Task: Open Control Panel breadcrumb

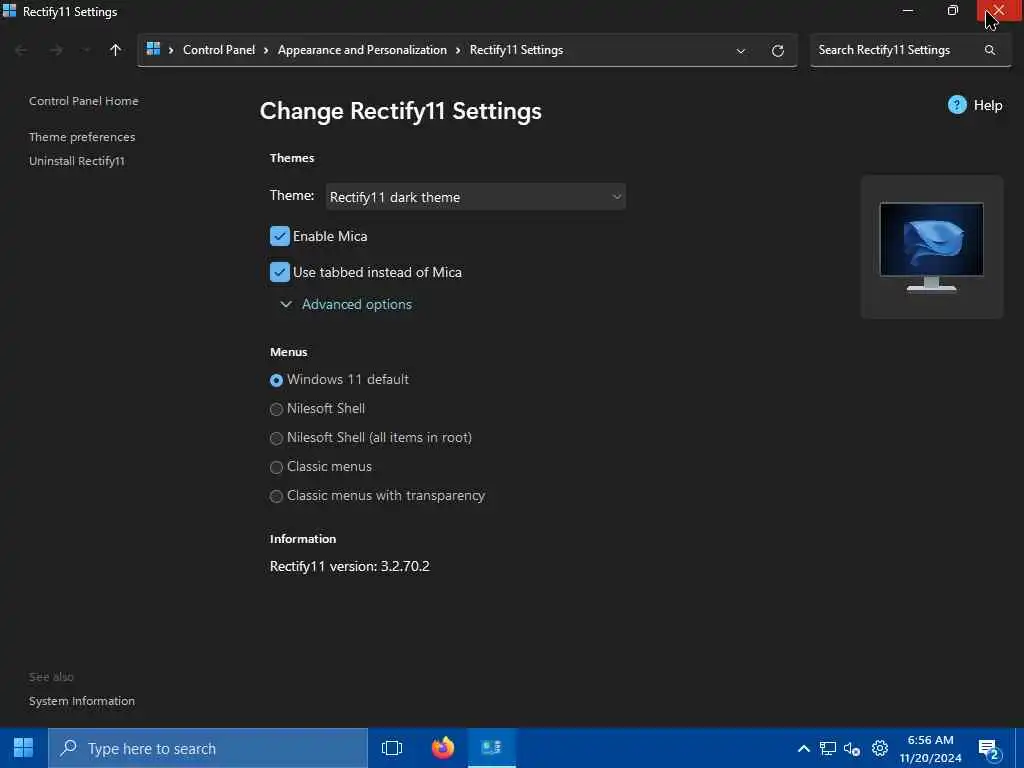Action: click(219, 50)
